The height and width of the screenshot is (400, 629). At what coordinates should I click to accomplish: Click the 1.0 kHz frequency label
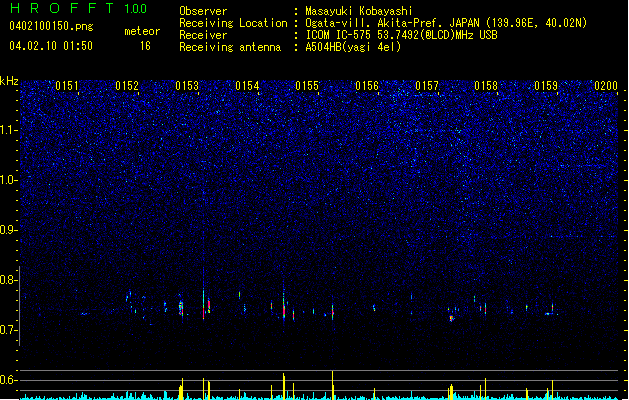8,180
